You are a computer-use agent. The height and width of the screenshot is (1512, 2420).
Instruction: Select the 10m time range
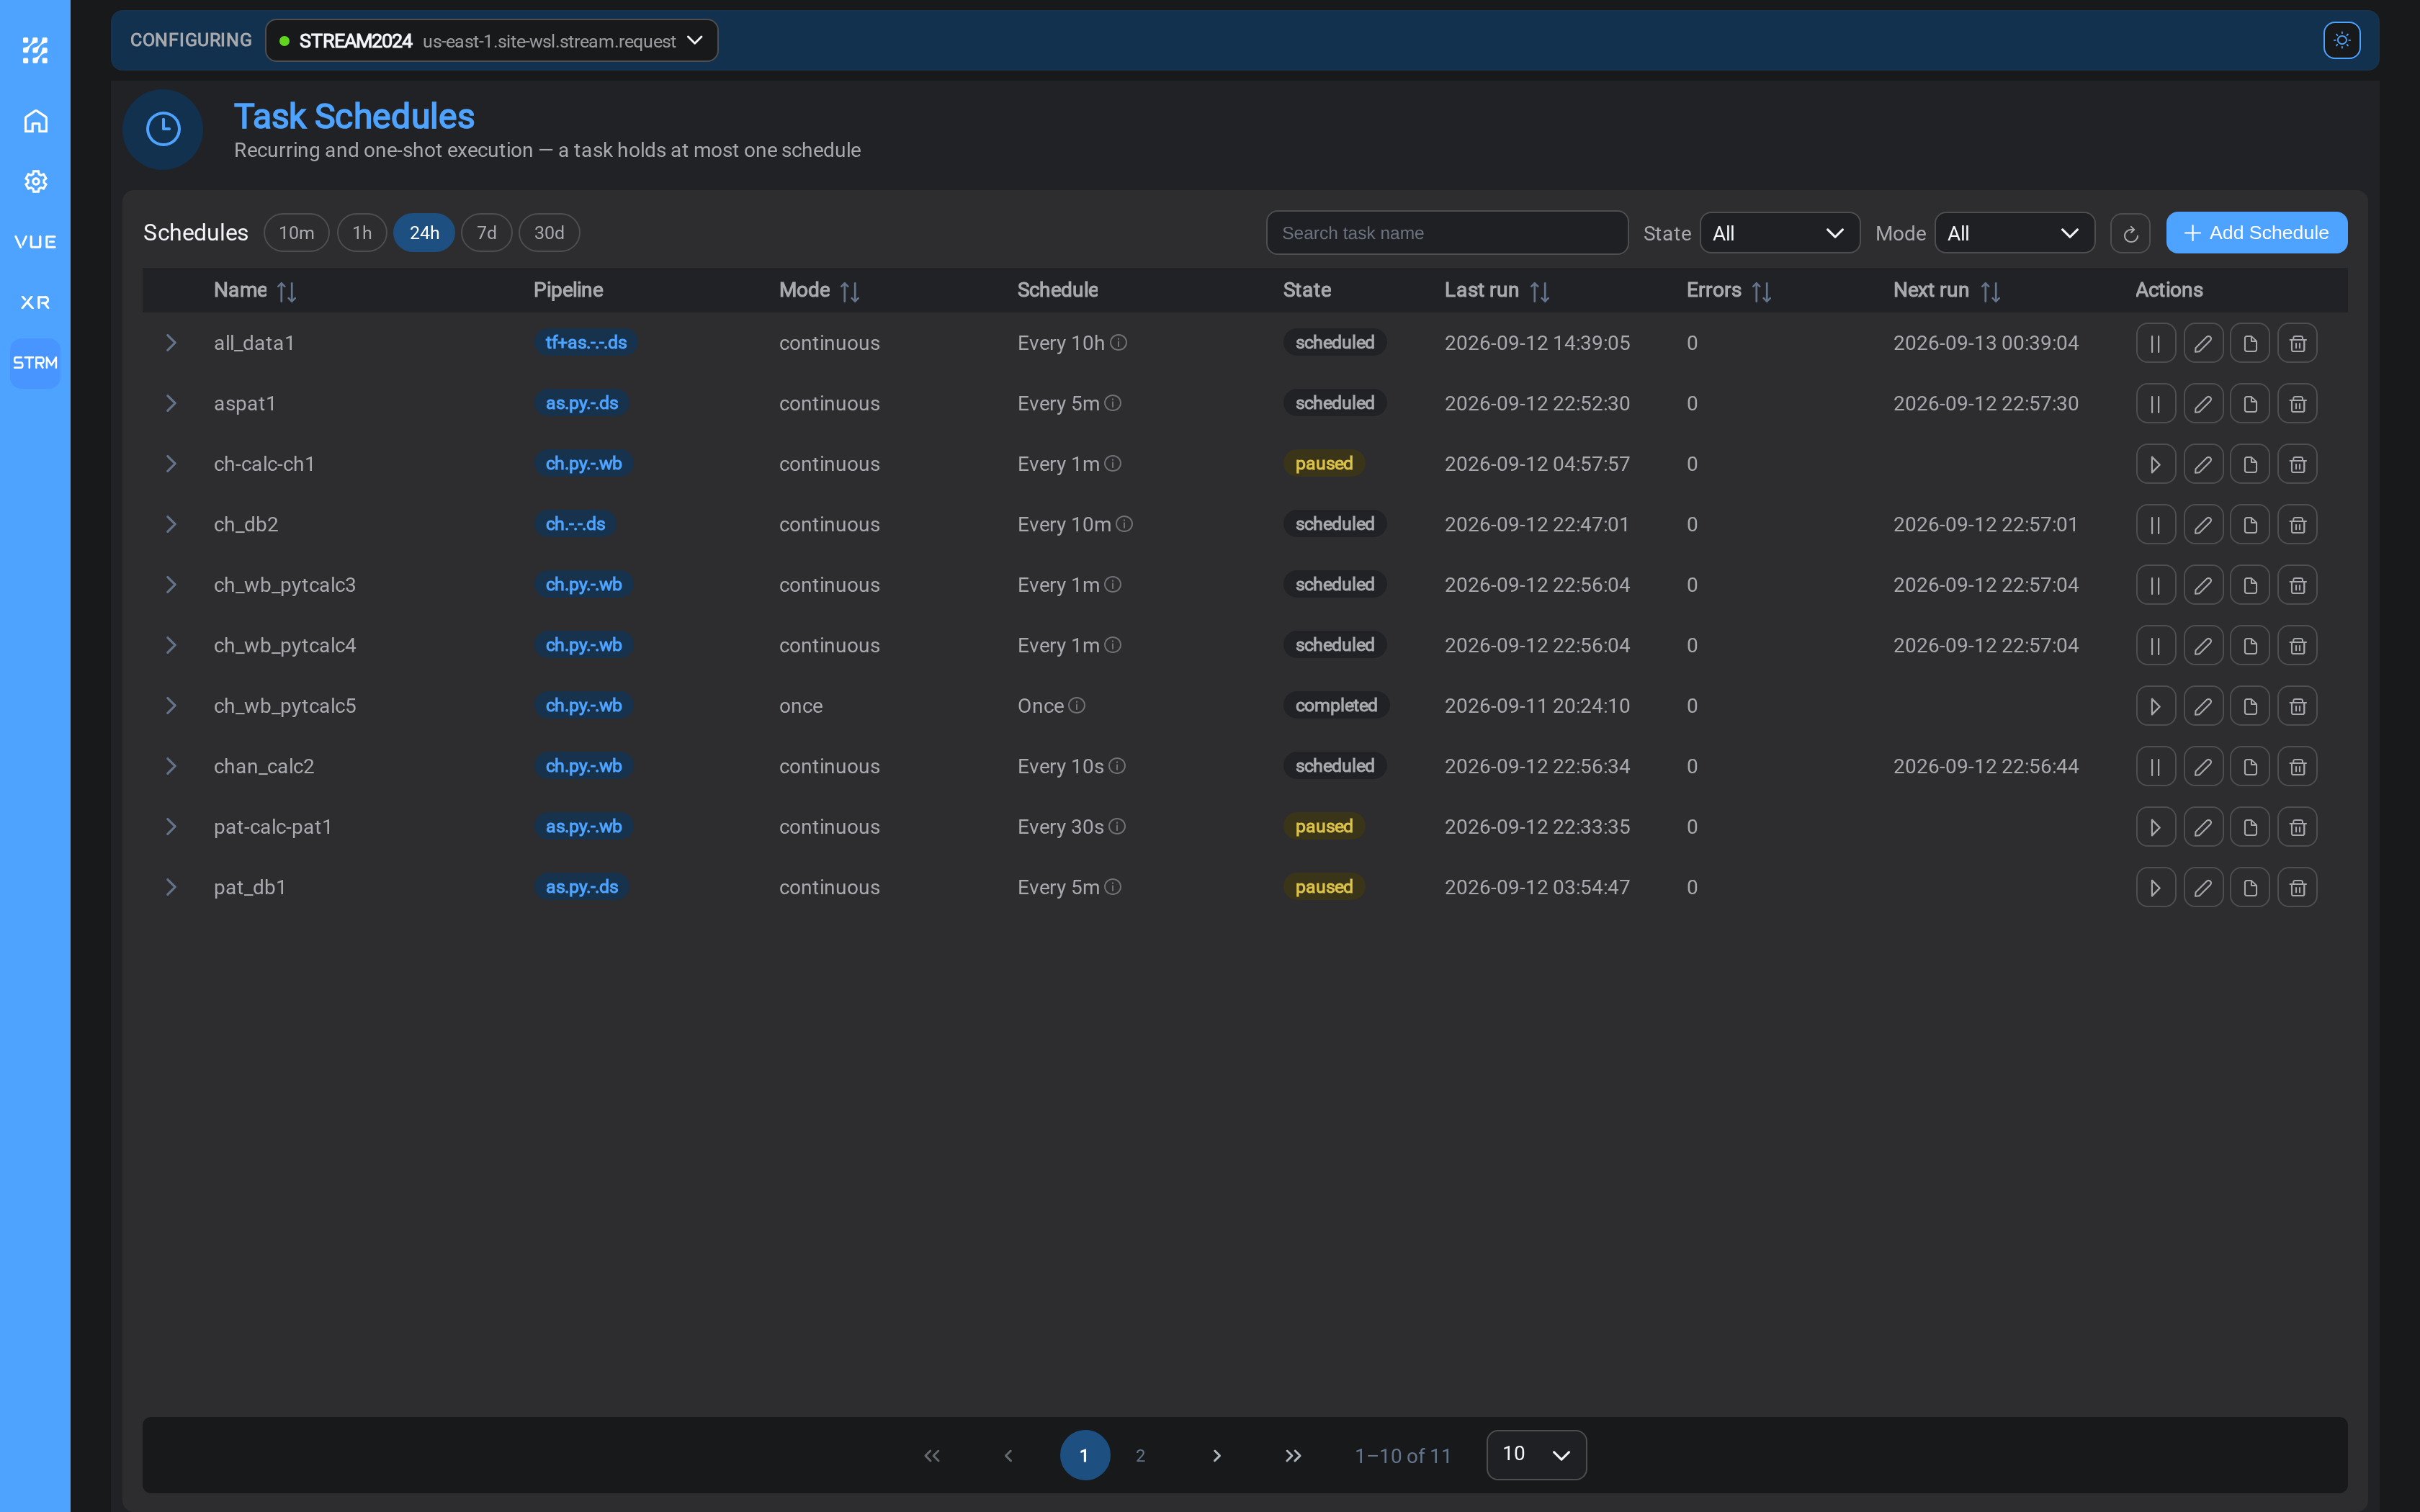pyautogui.click(x=296, y=233)
